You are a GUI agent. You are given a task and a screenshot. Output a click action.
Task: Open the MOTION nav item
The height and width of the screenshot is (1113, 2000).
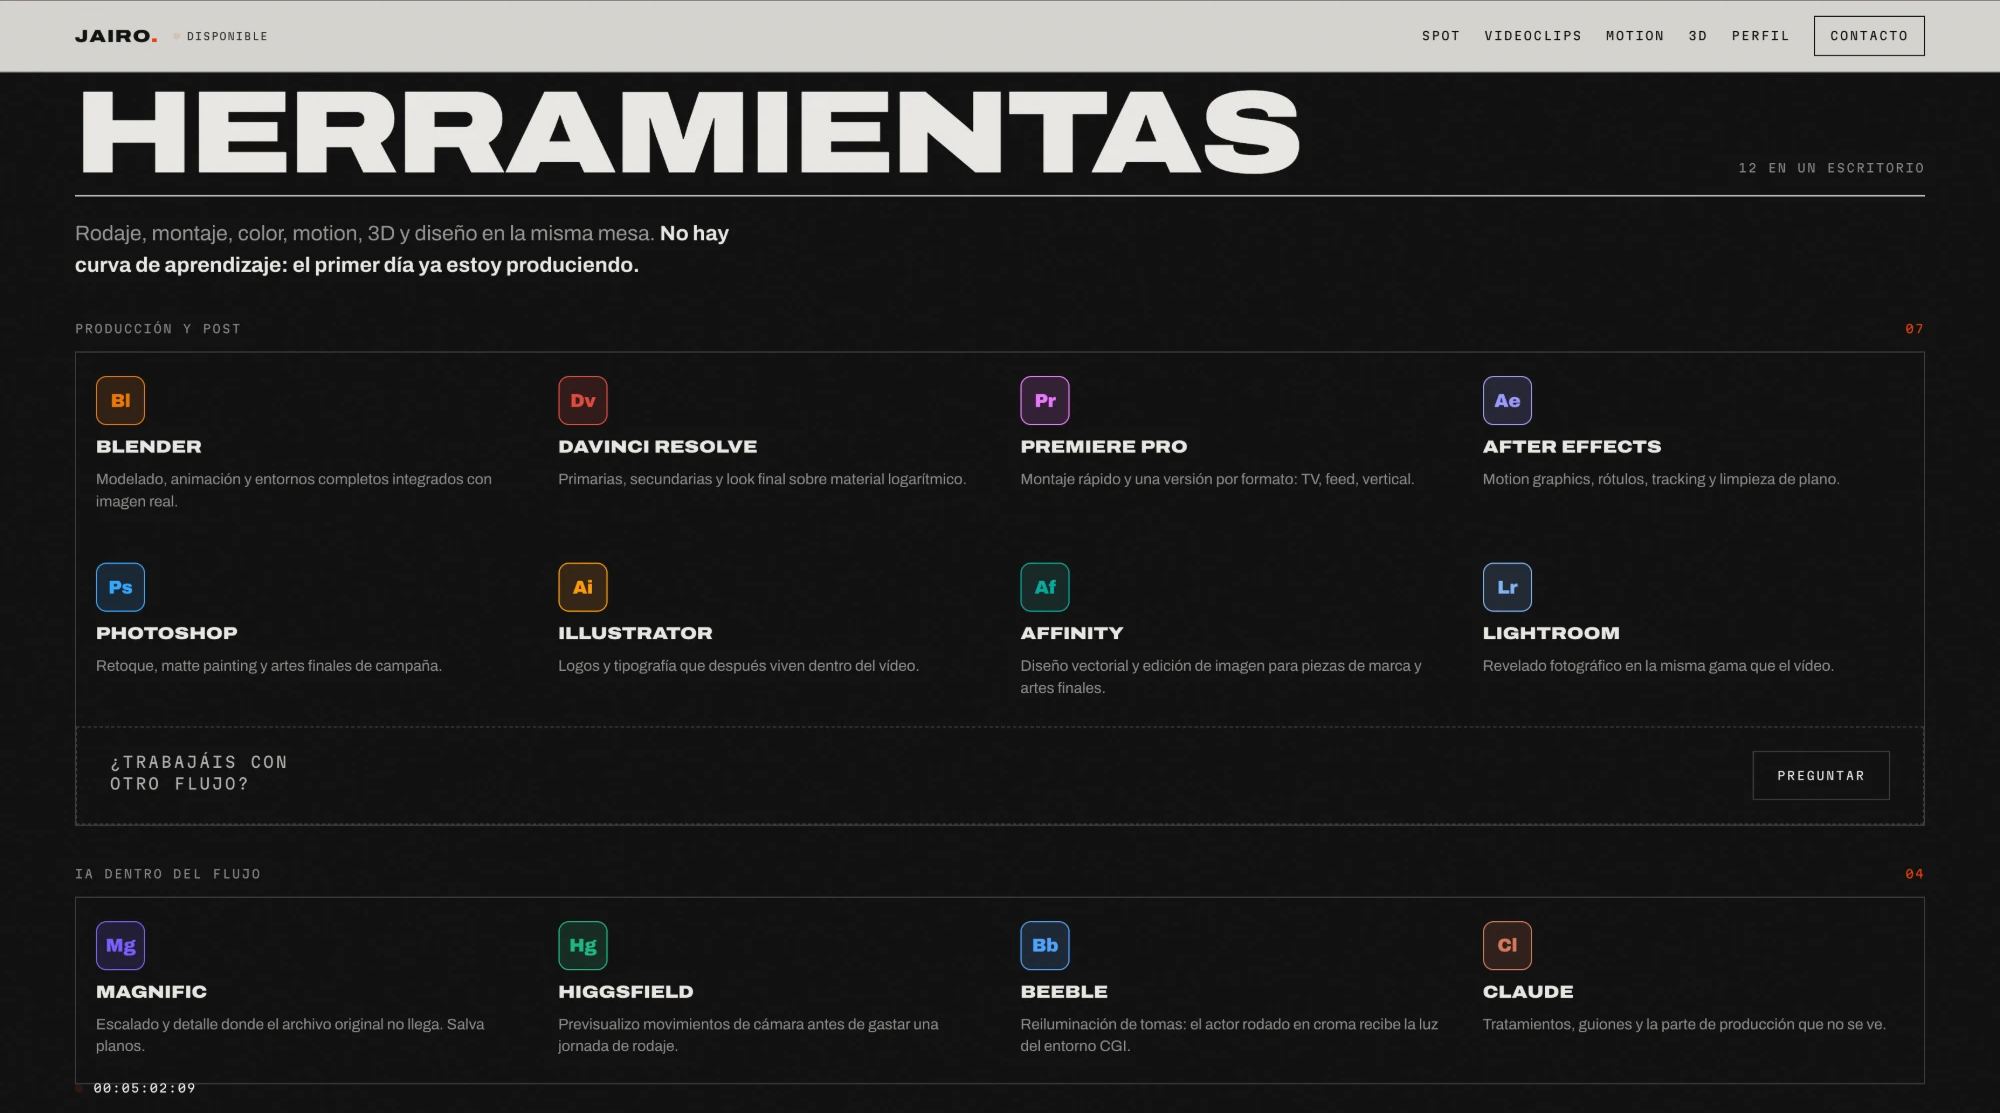1635,36
